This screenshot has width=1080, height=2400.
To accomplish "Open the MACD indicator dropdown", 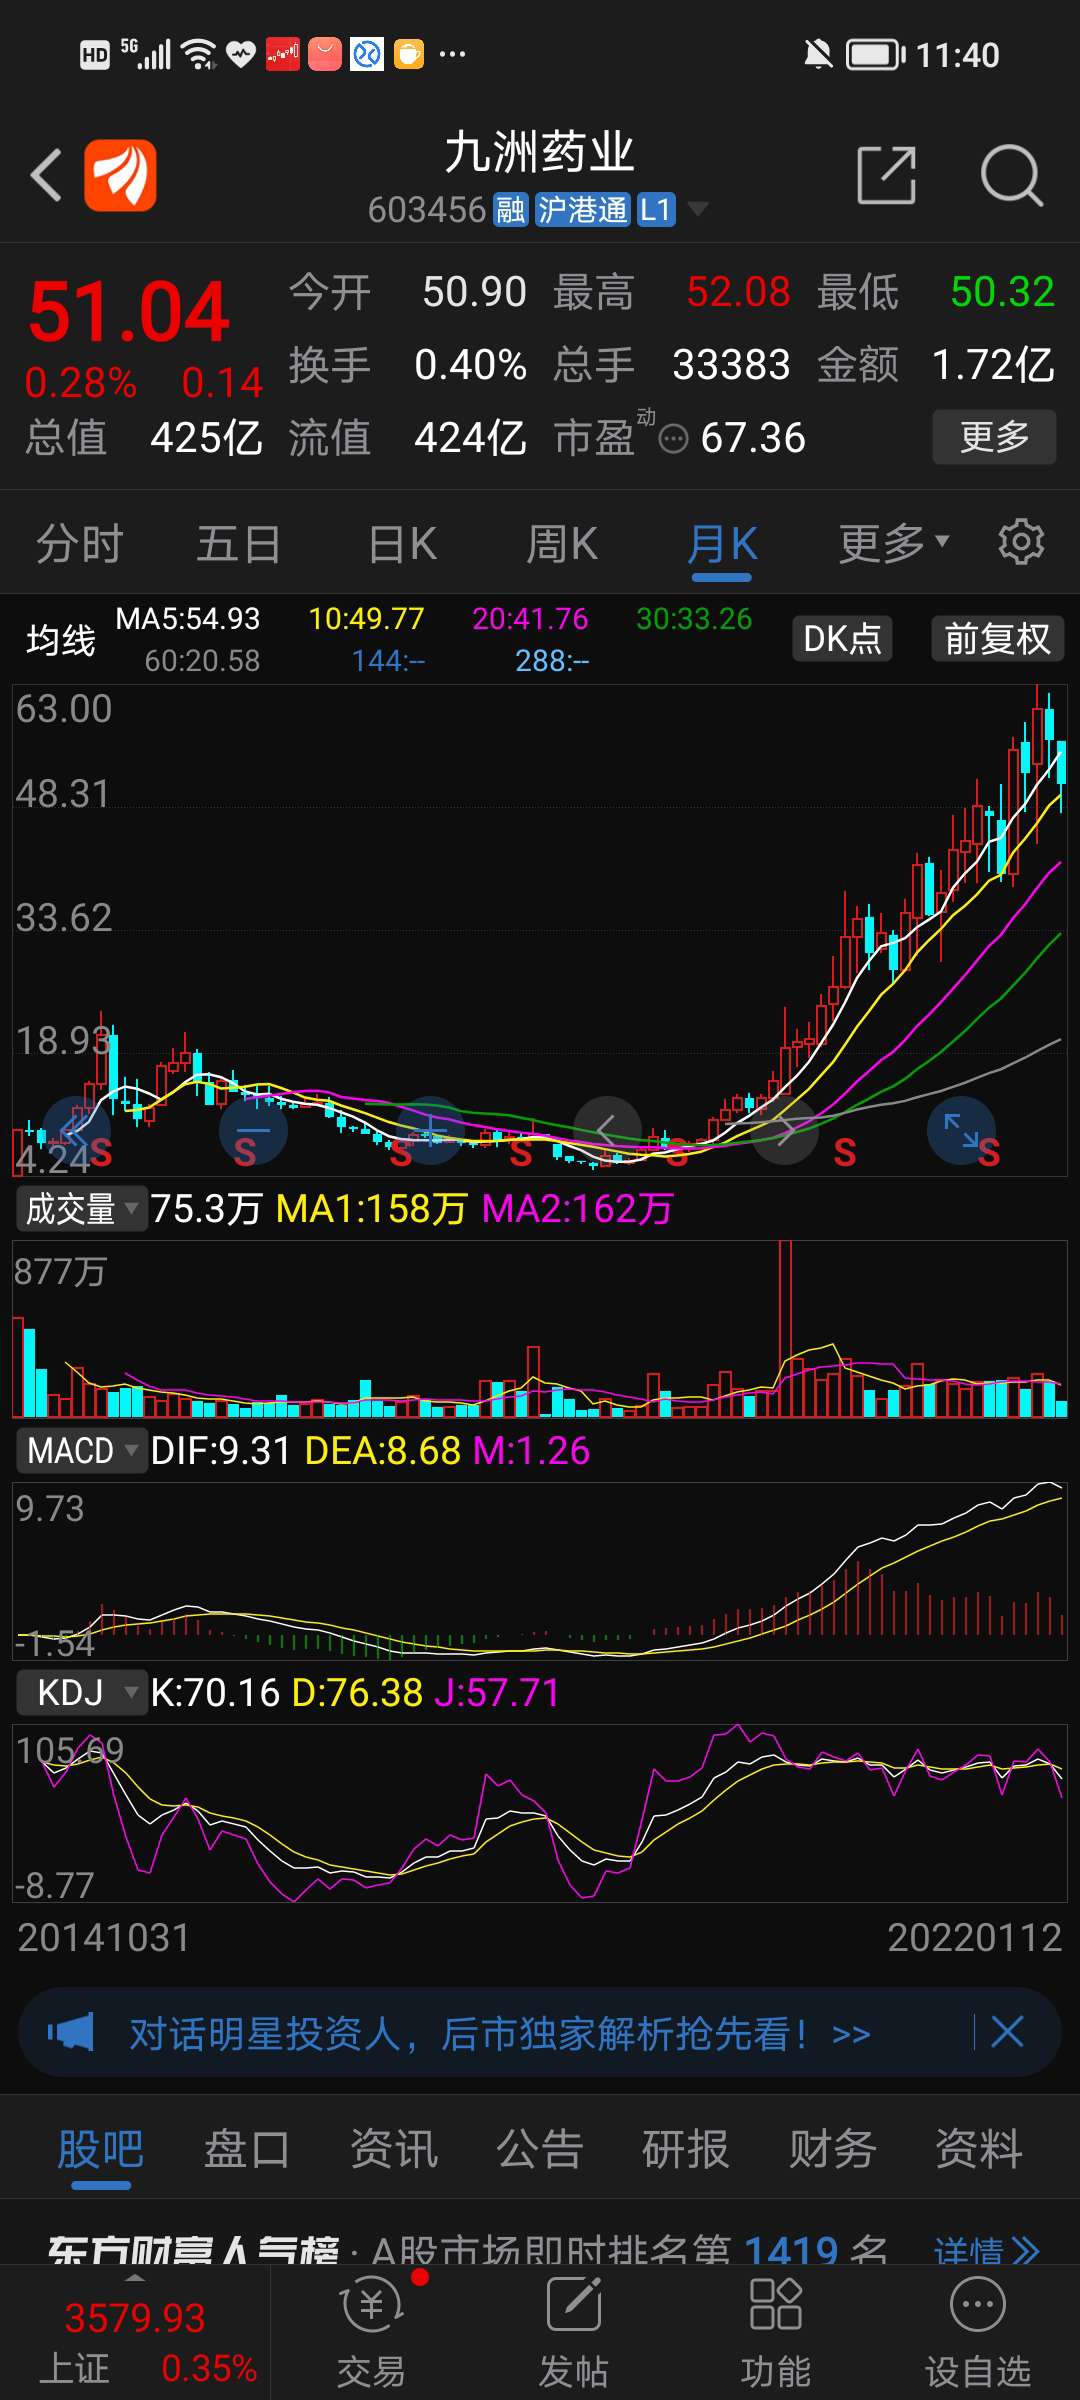I will (x=82, y=1450).
